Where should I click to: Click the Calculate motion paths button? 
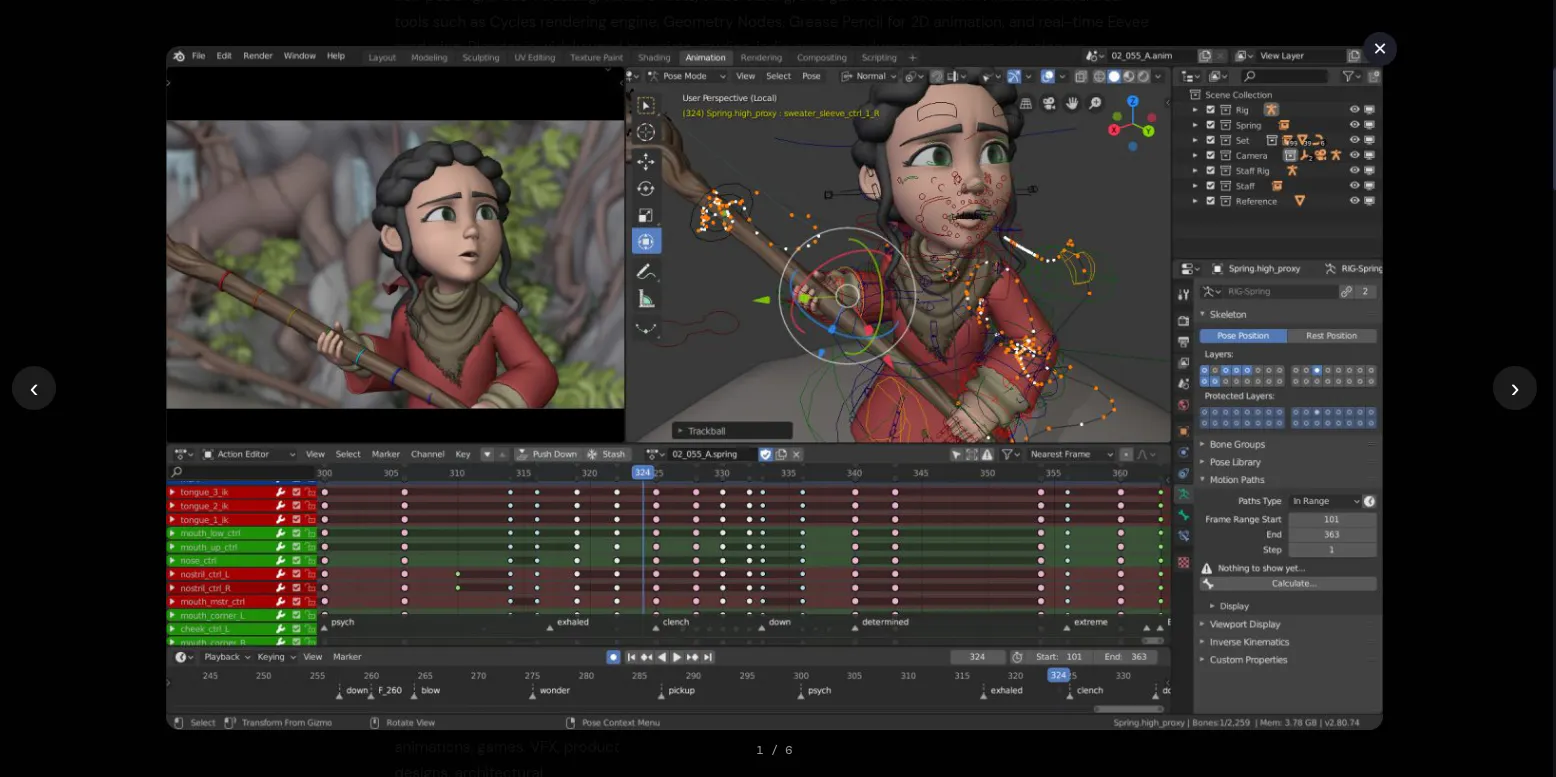(1288, 584)
